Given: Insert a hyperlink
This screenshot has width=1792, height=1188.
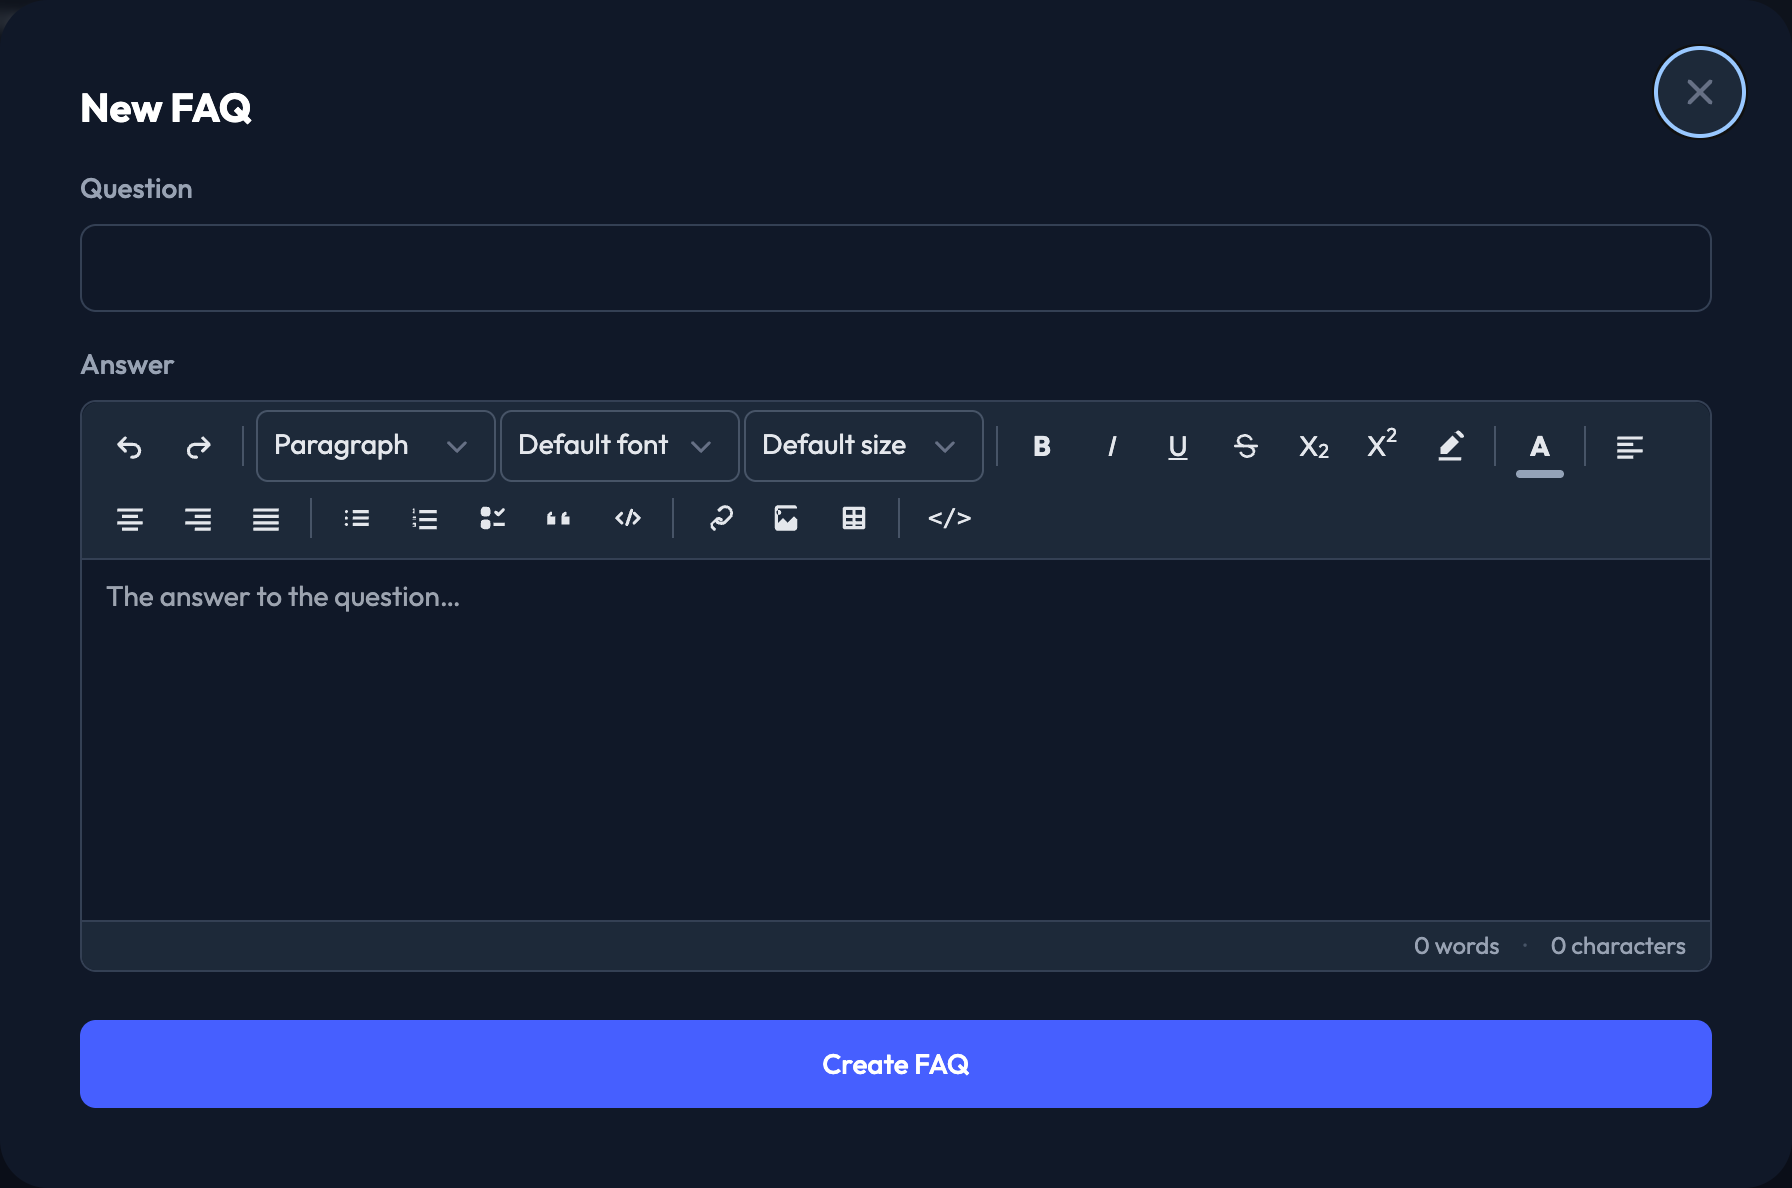Looking at the screenshot, I should click(720, 518).
